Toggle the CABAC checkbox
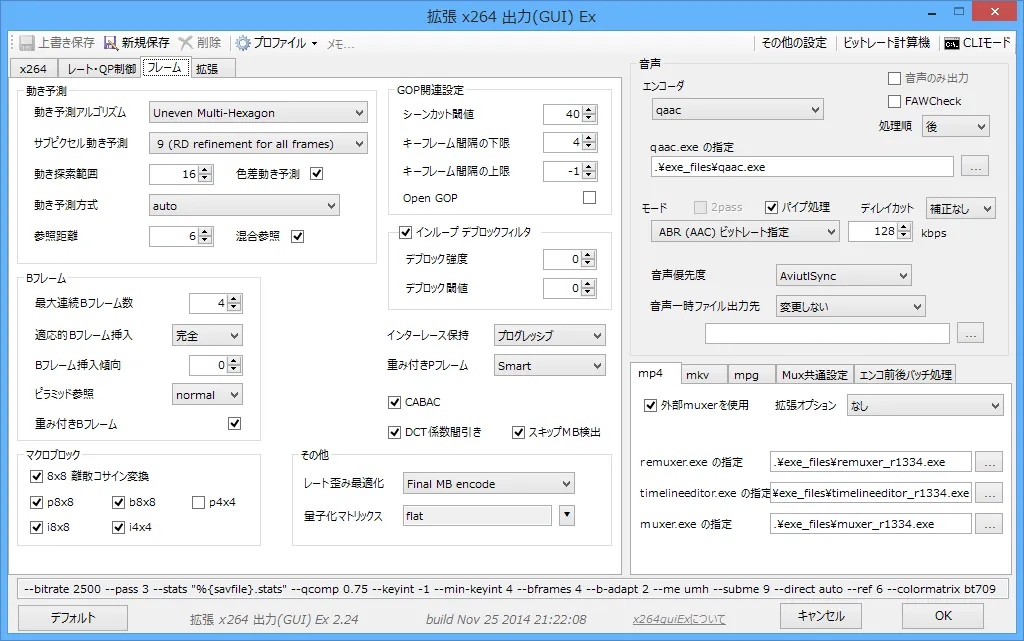Screen dimensions: 1024x641 coord(395,402)
